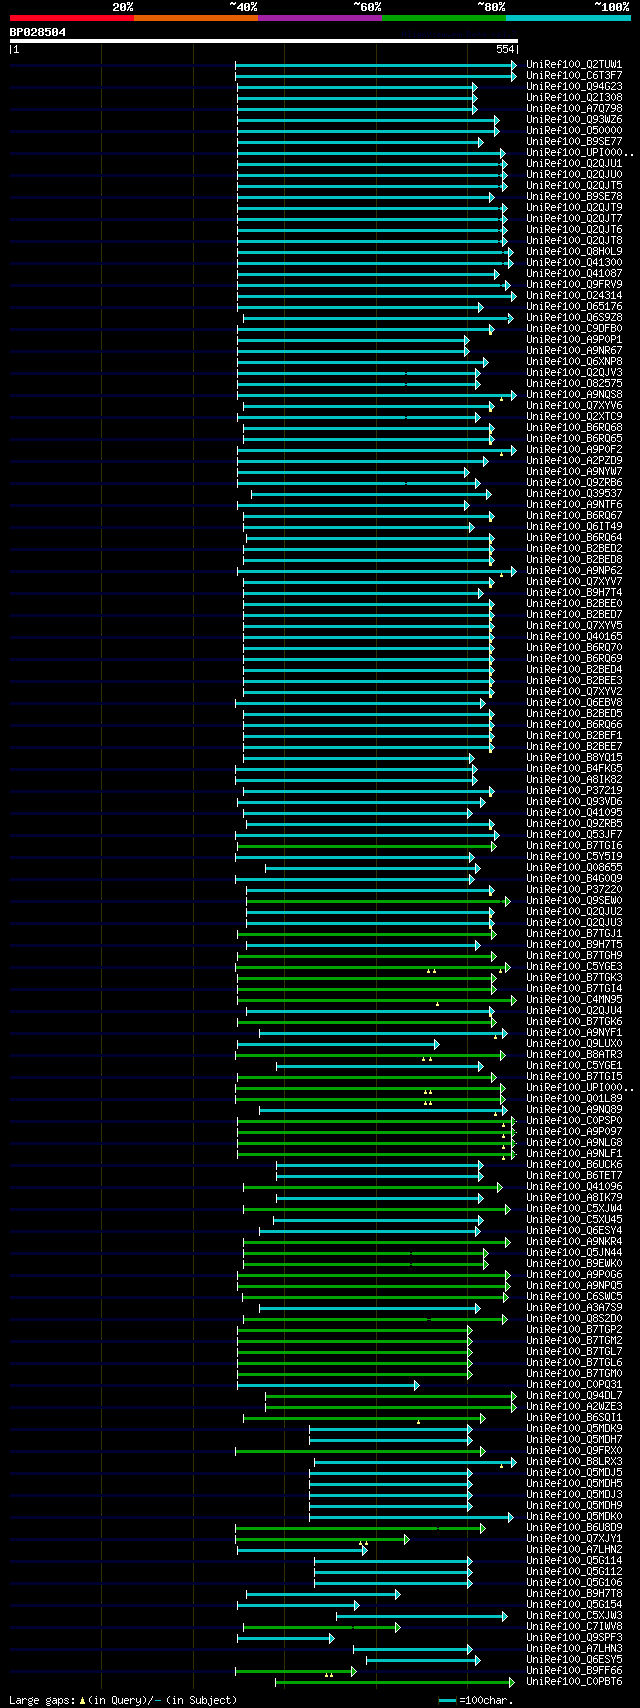The width and height of the screenshot is (640, 1708).
Task: Click the UniRef100_Q41300 label
Action: pyautogui.click(x=574, y=262)
